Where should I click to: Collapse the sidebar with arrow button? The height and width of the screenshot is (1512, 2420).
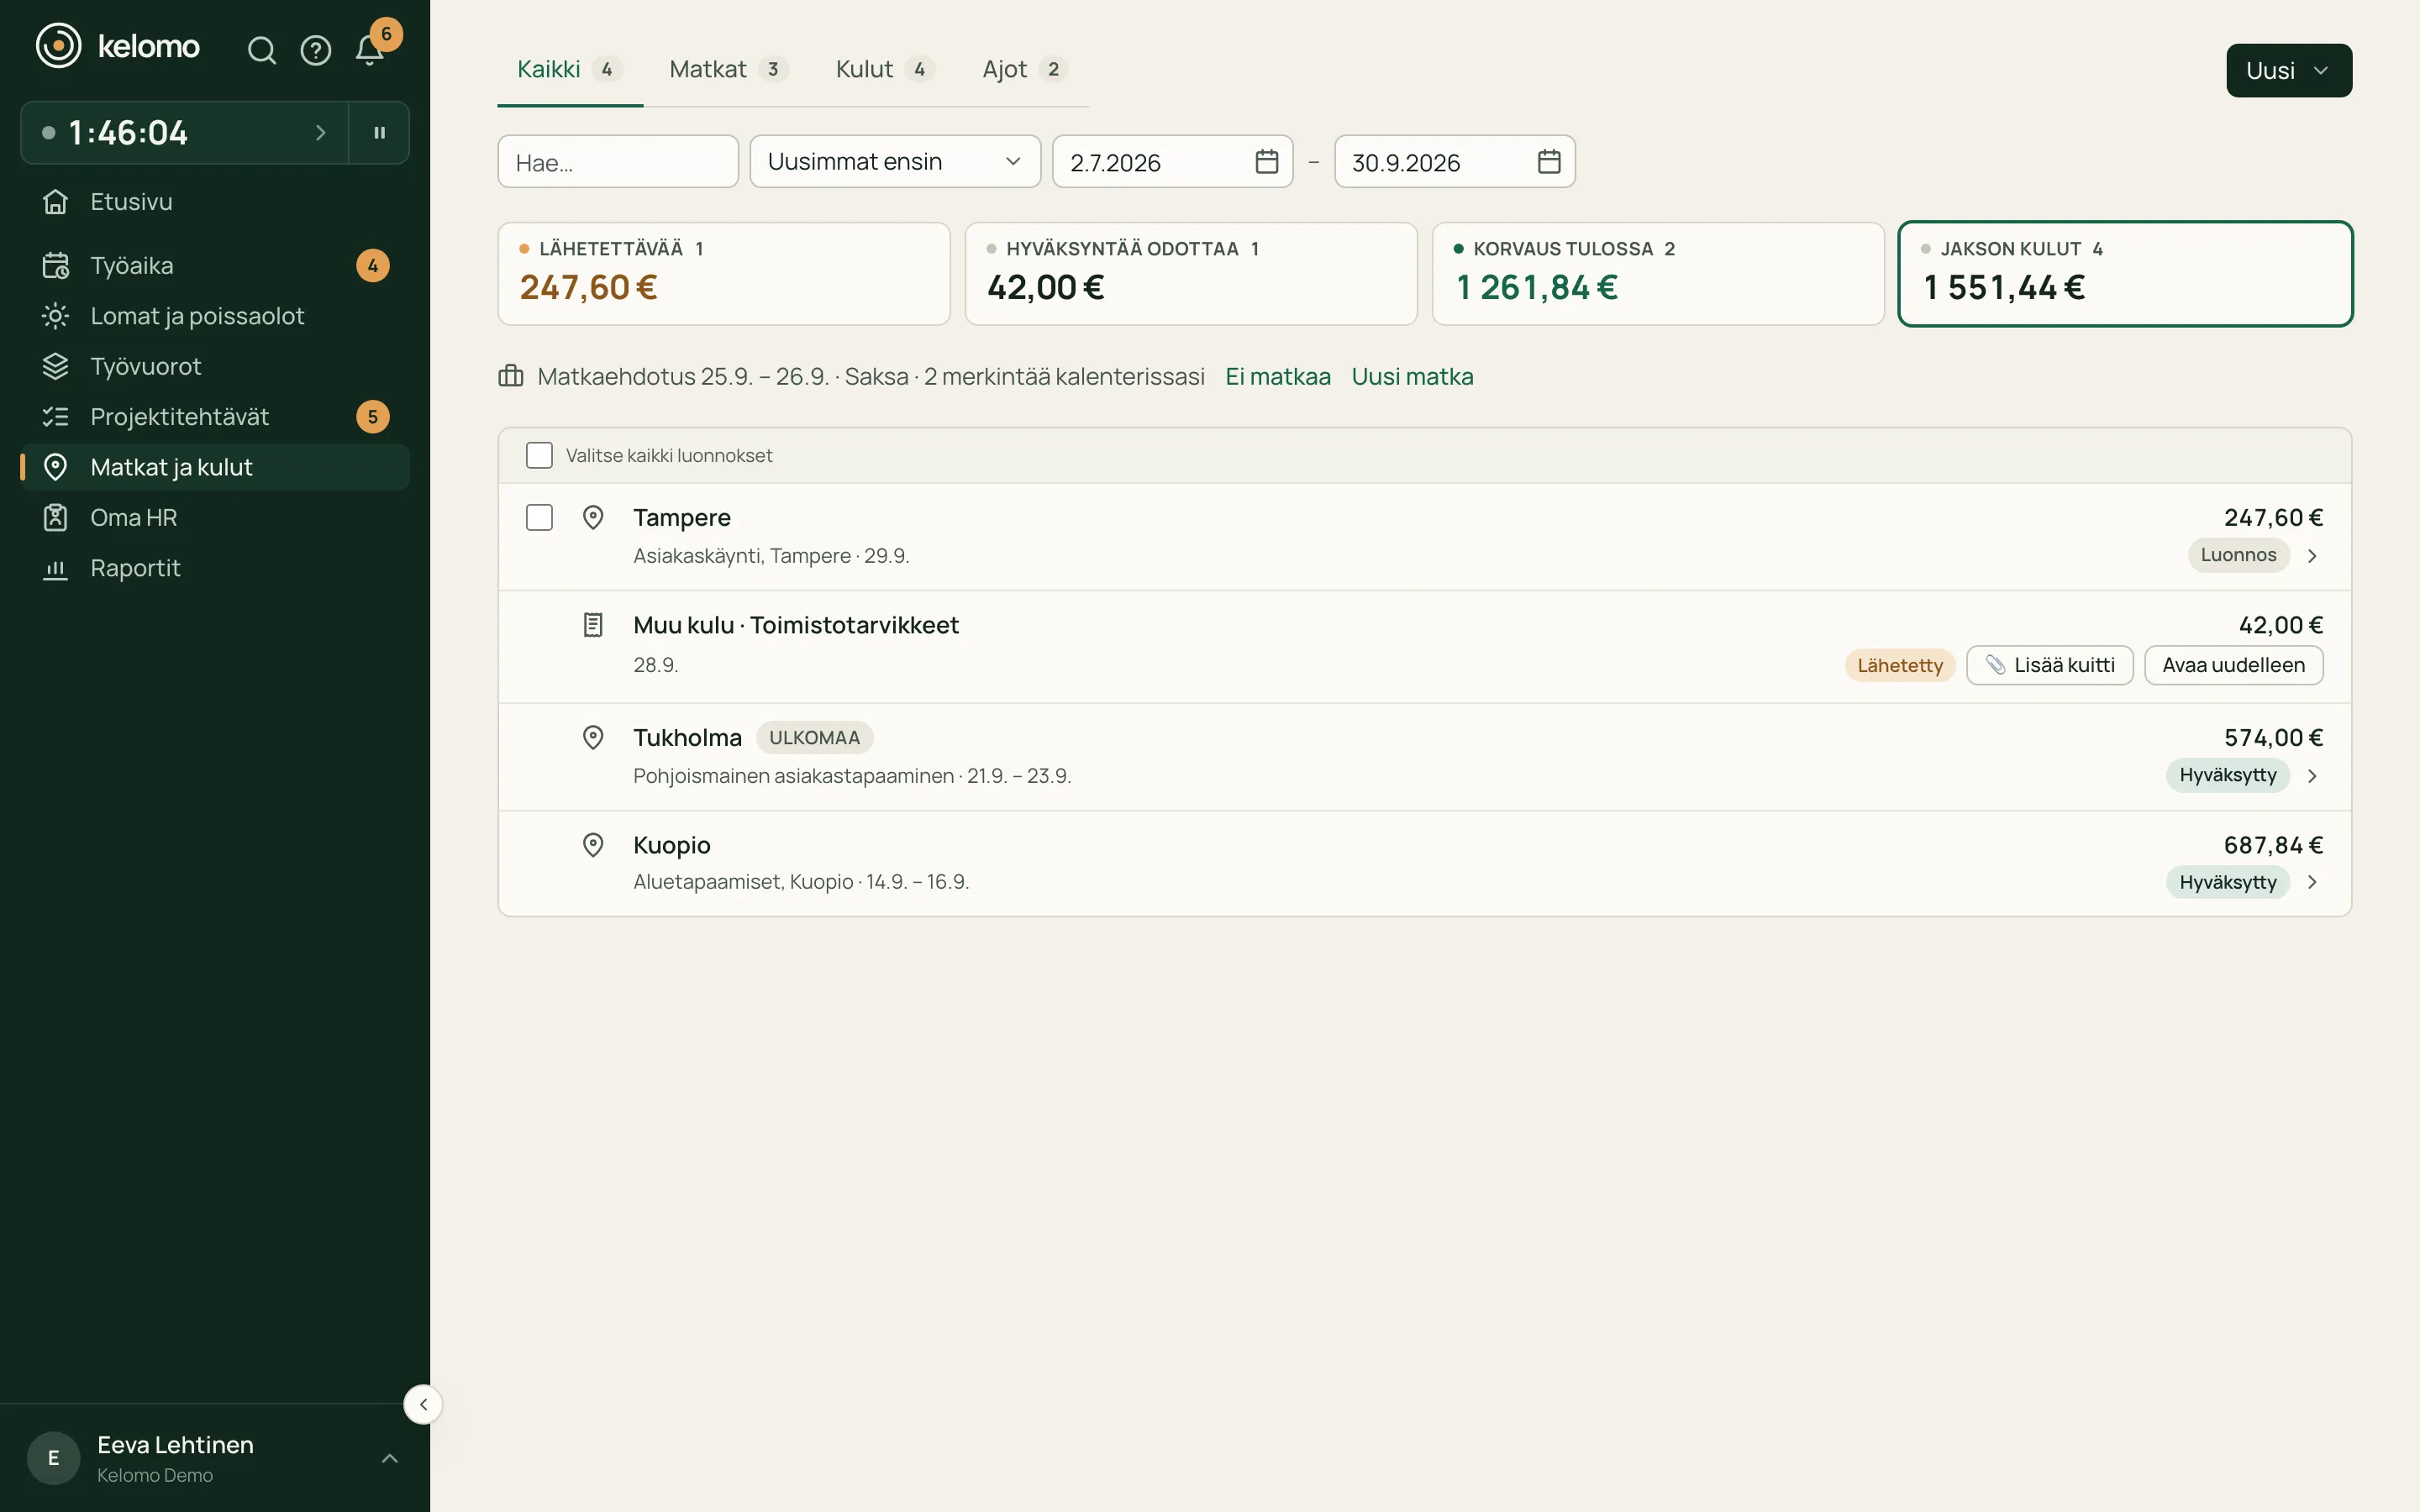pyautogui.click(x=423, y=1404)
